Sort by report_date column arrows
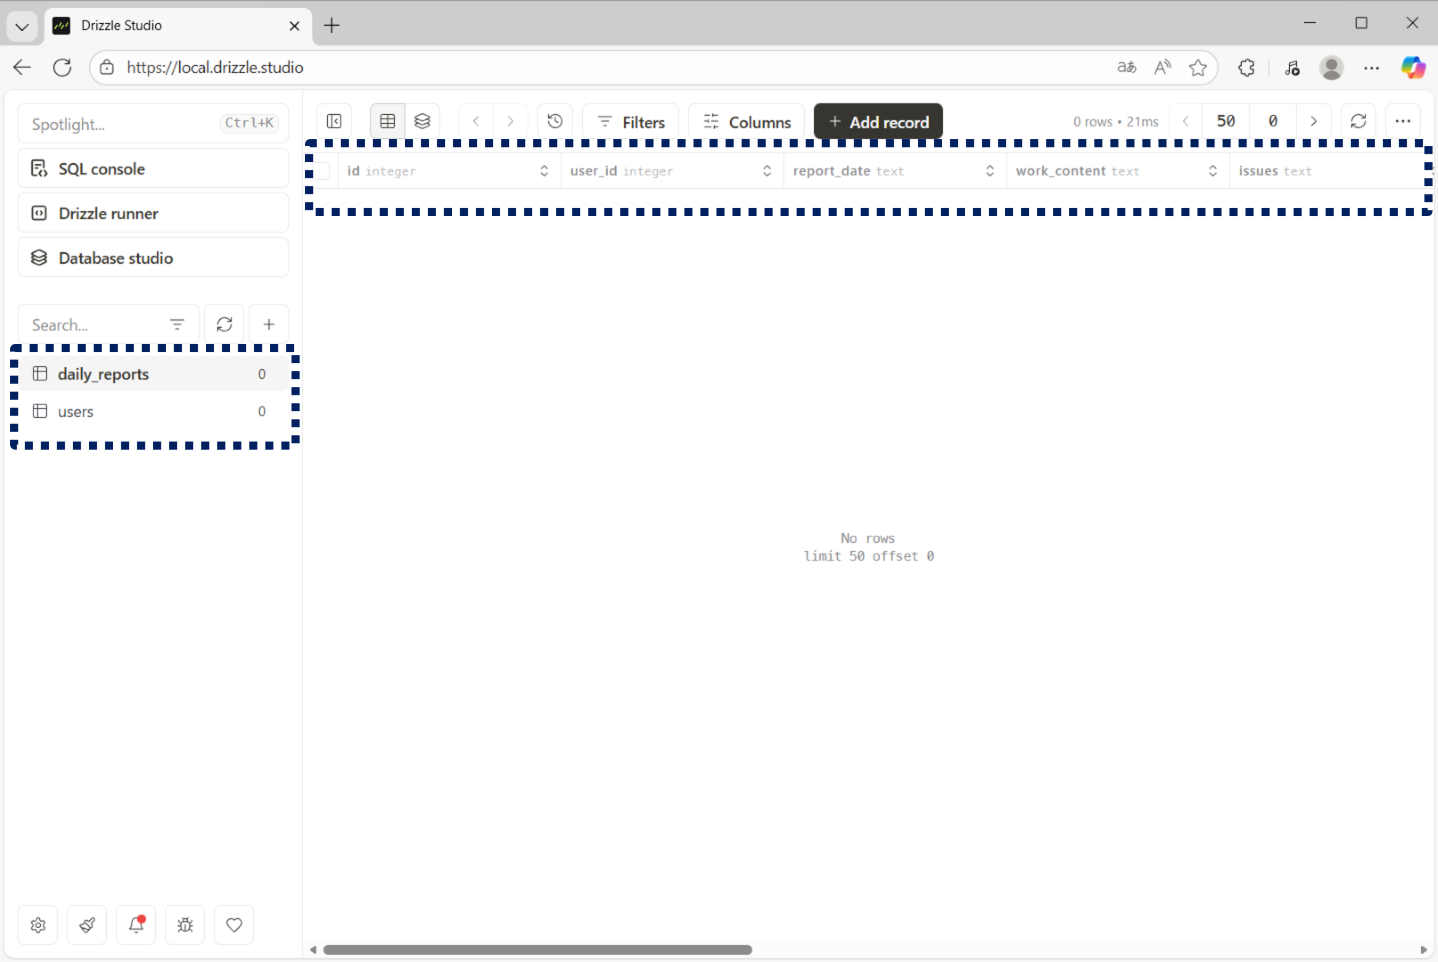Viewport: 1438px width, 962px height. [990, 171]
